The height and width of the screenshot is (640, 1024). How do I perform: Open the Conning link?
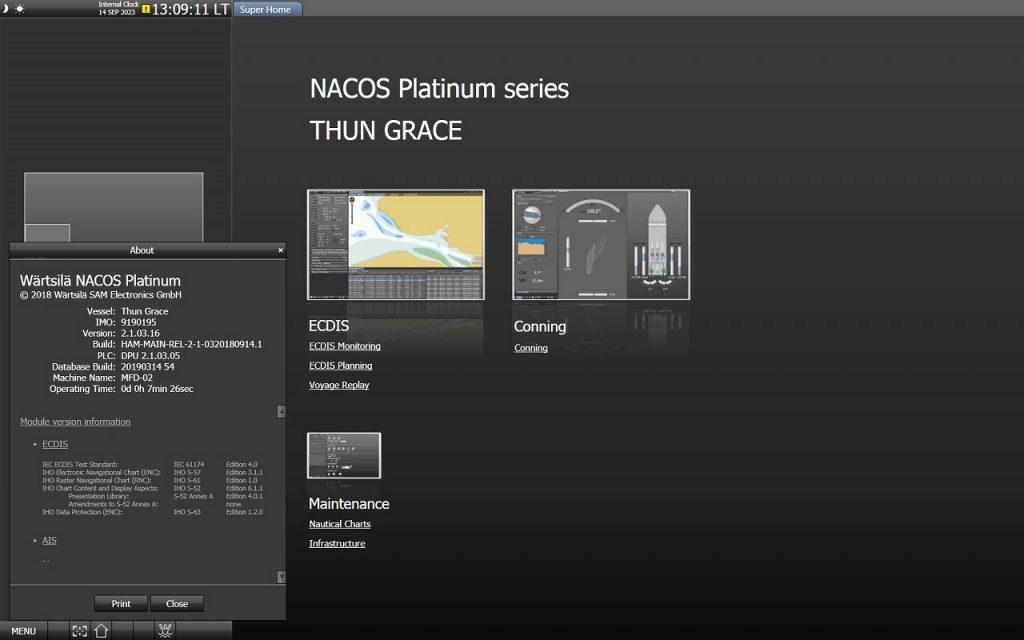point(531,348)
